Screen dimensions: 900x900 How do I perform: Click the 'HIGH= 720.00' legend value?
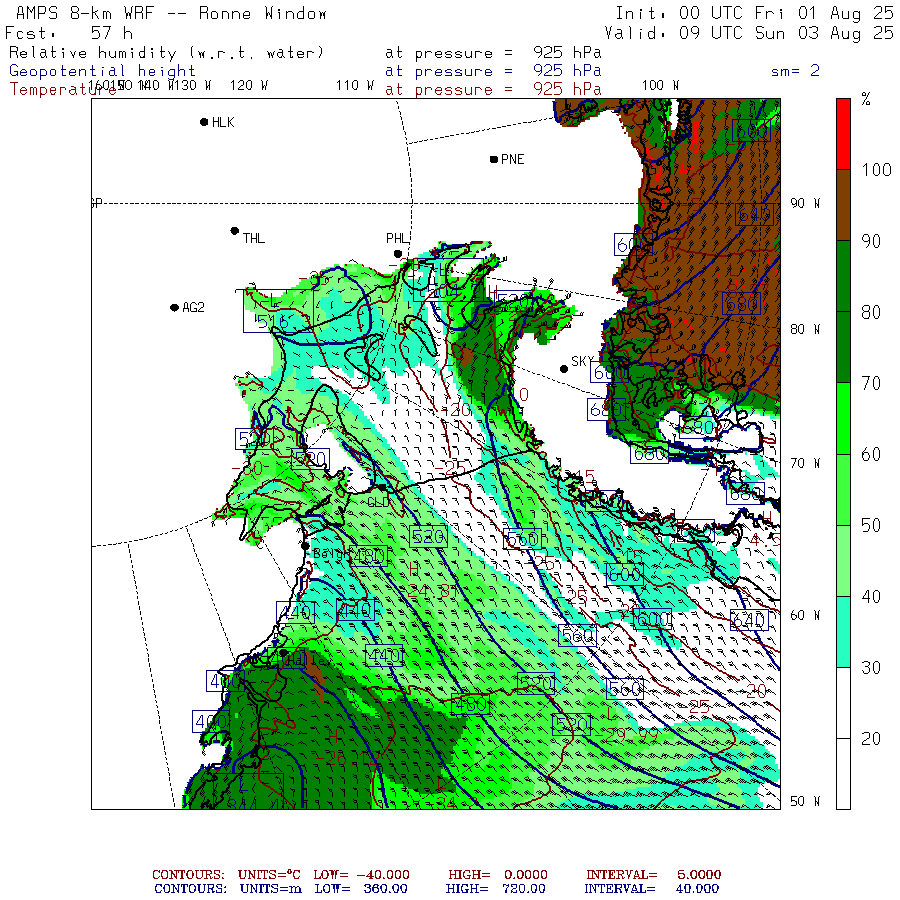click(x=496, y=889)
